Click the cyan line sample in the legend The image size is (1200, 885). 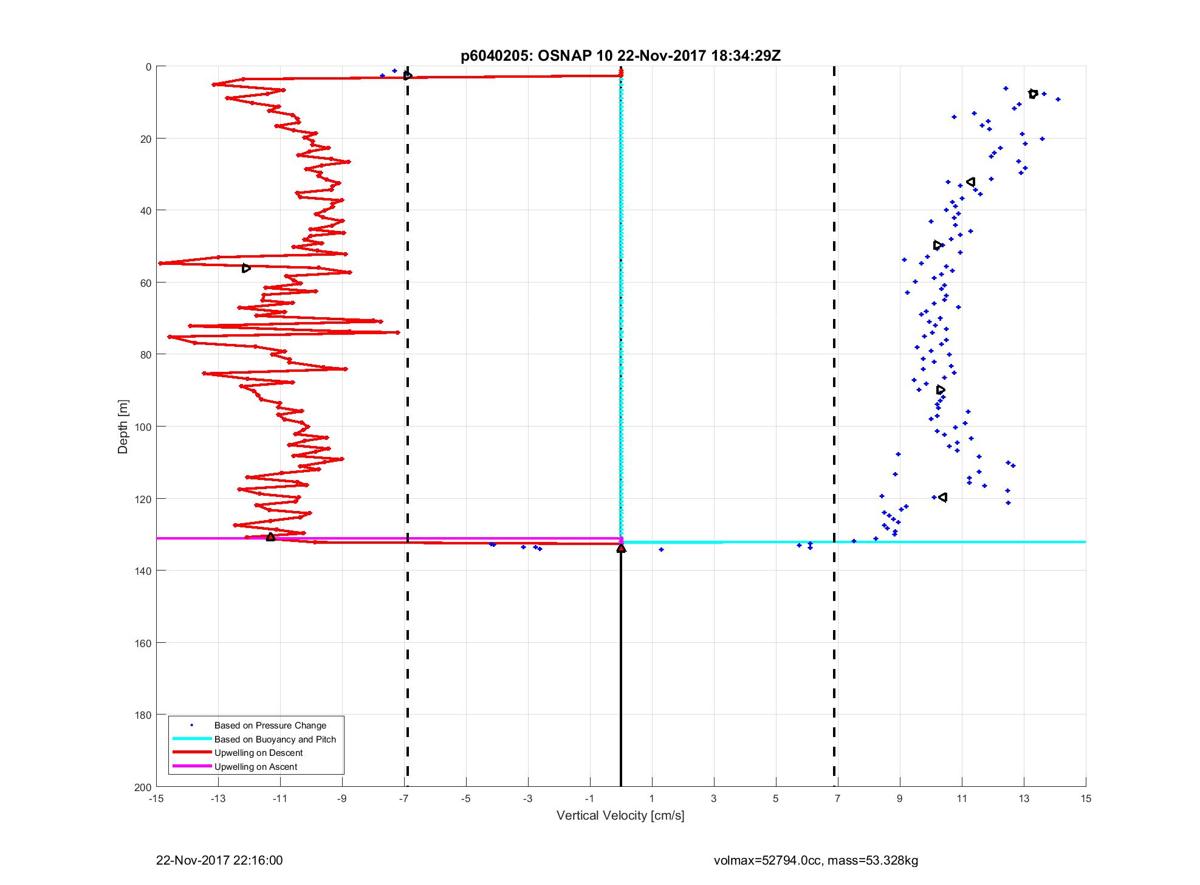[x=191, y=739]
